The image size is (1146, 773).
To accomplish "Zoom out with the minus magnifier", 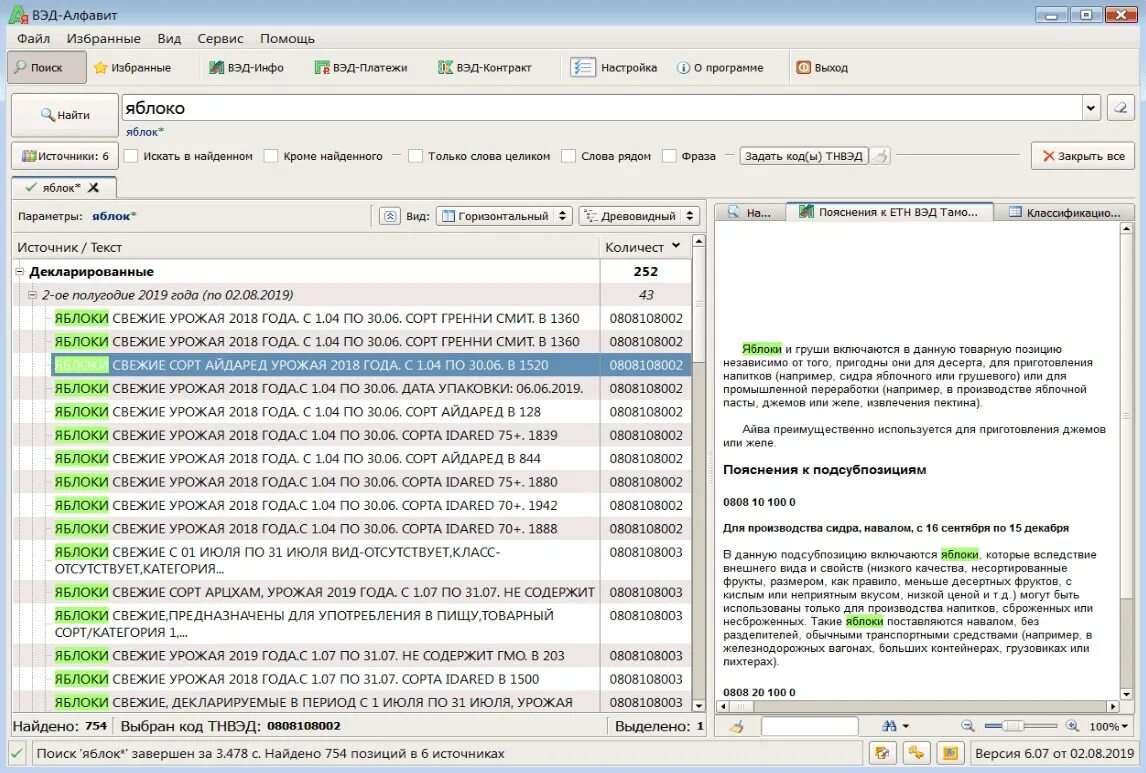I will pos(968,726).
